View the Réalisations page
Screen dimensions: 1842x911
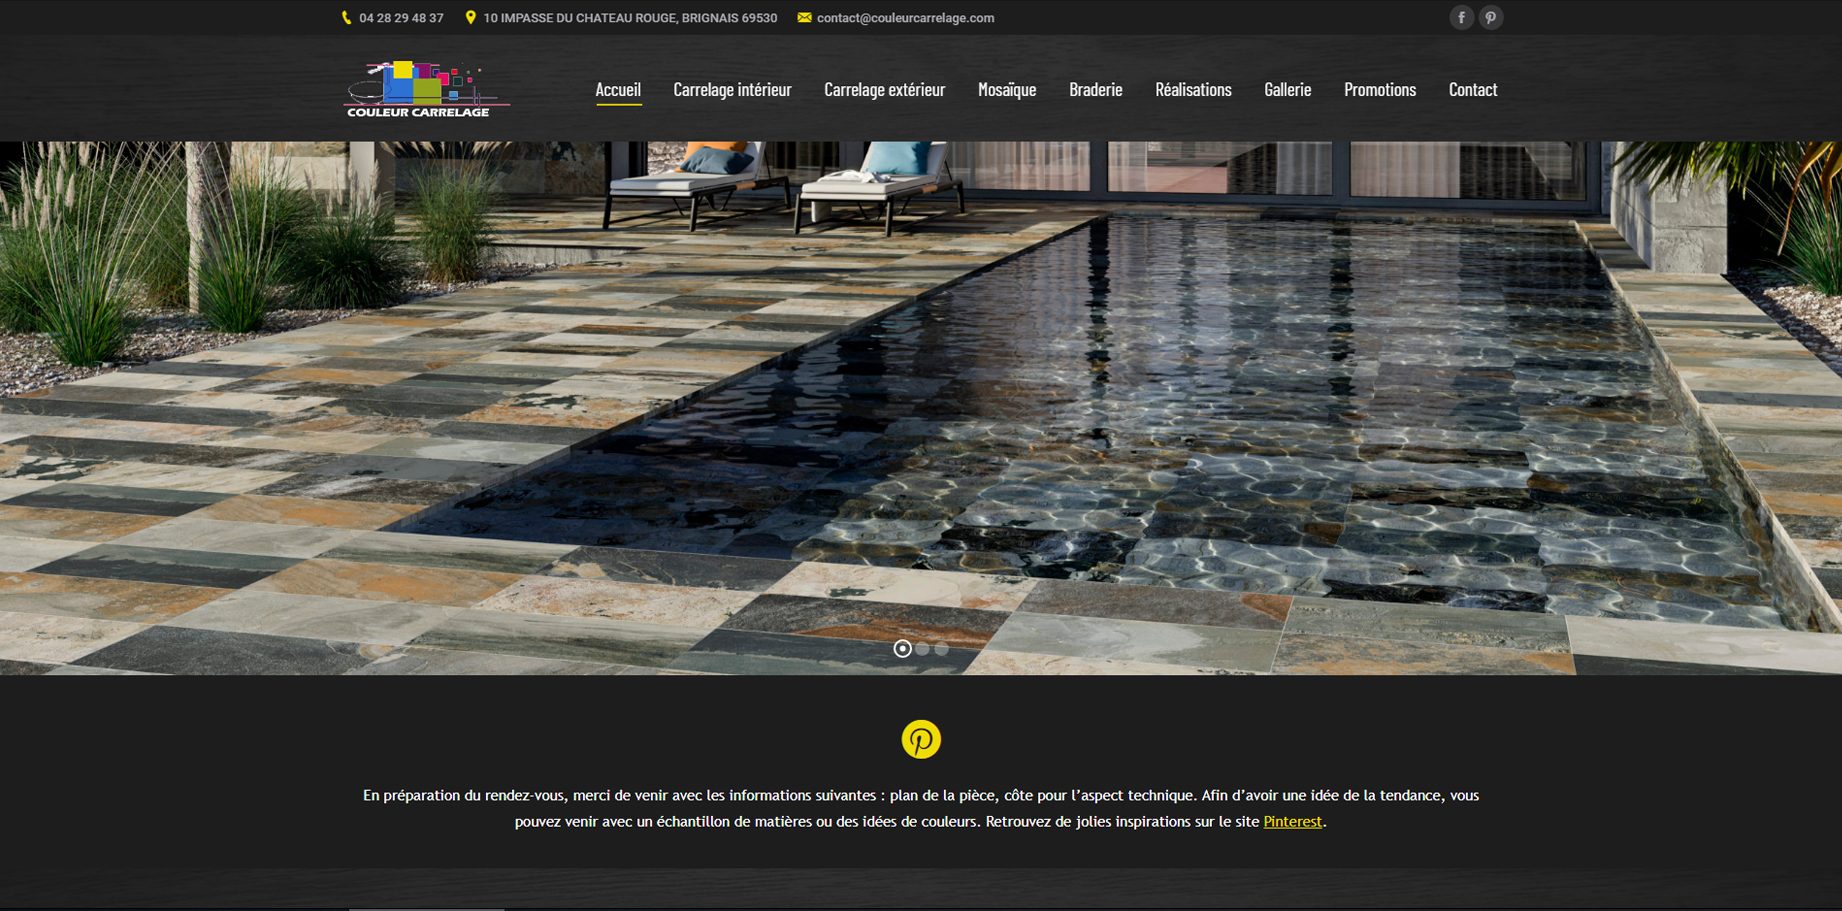click(x=1193, y=90)
